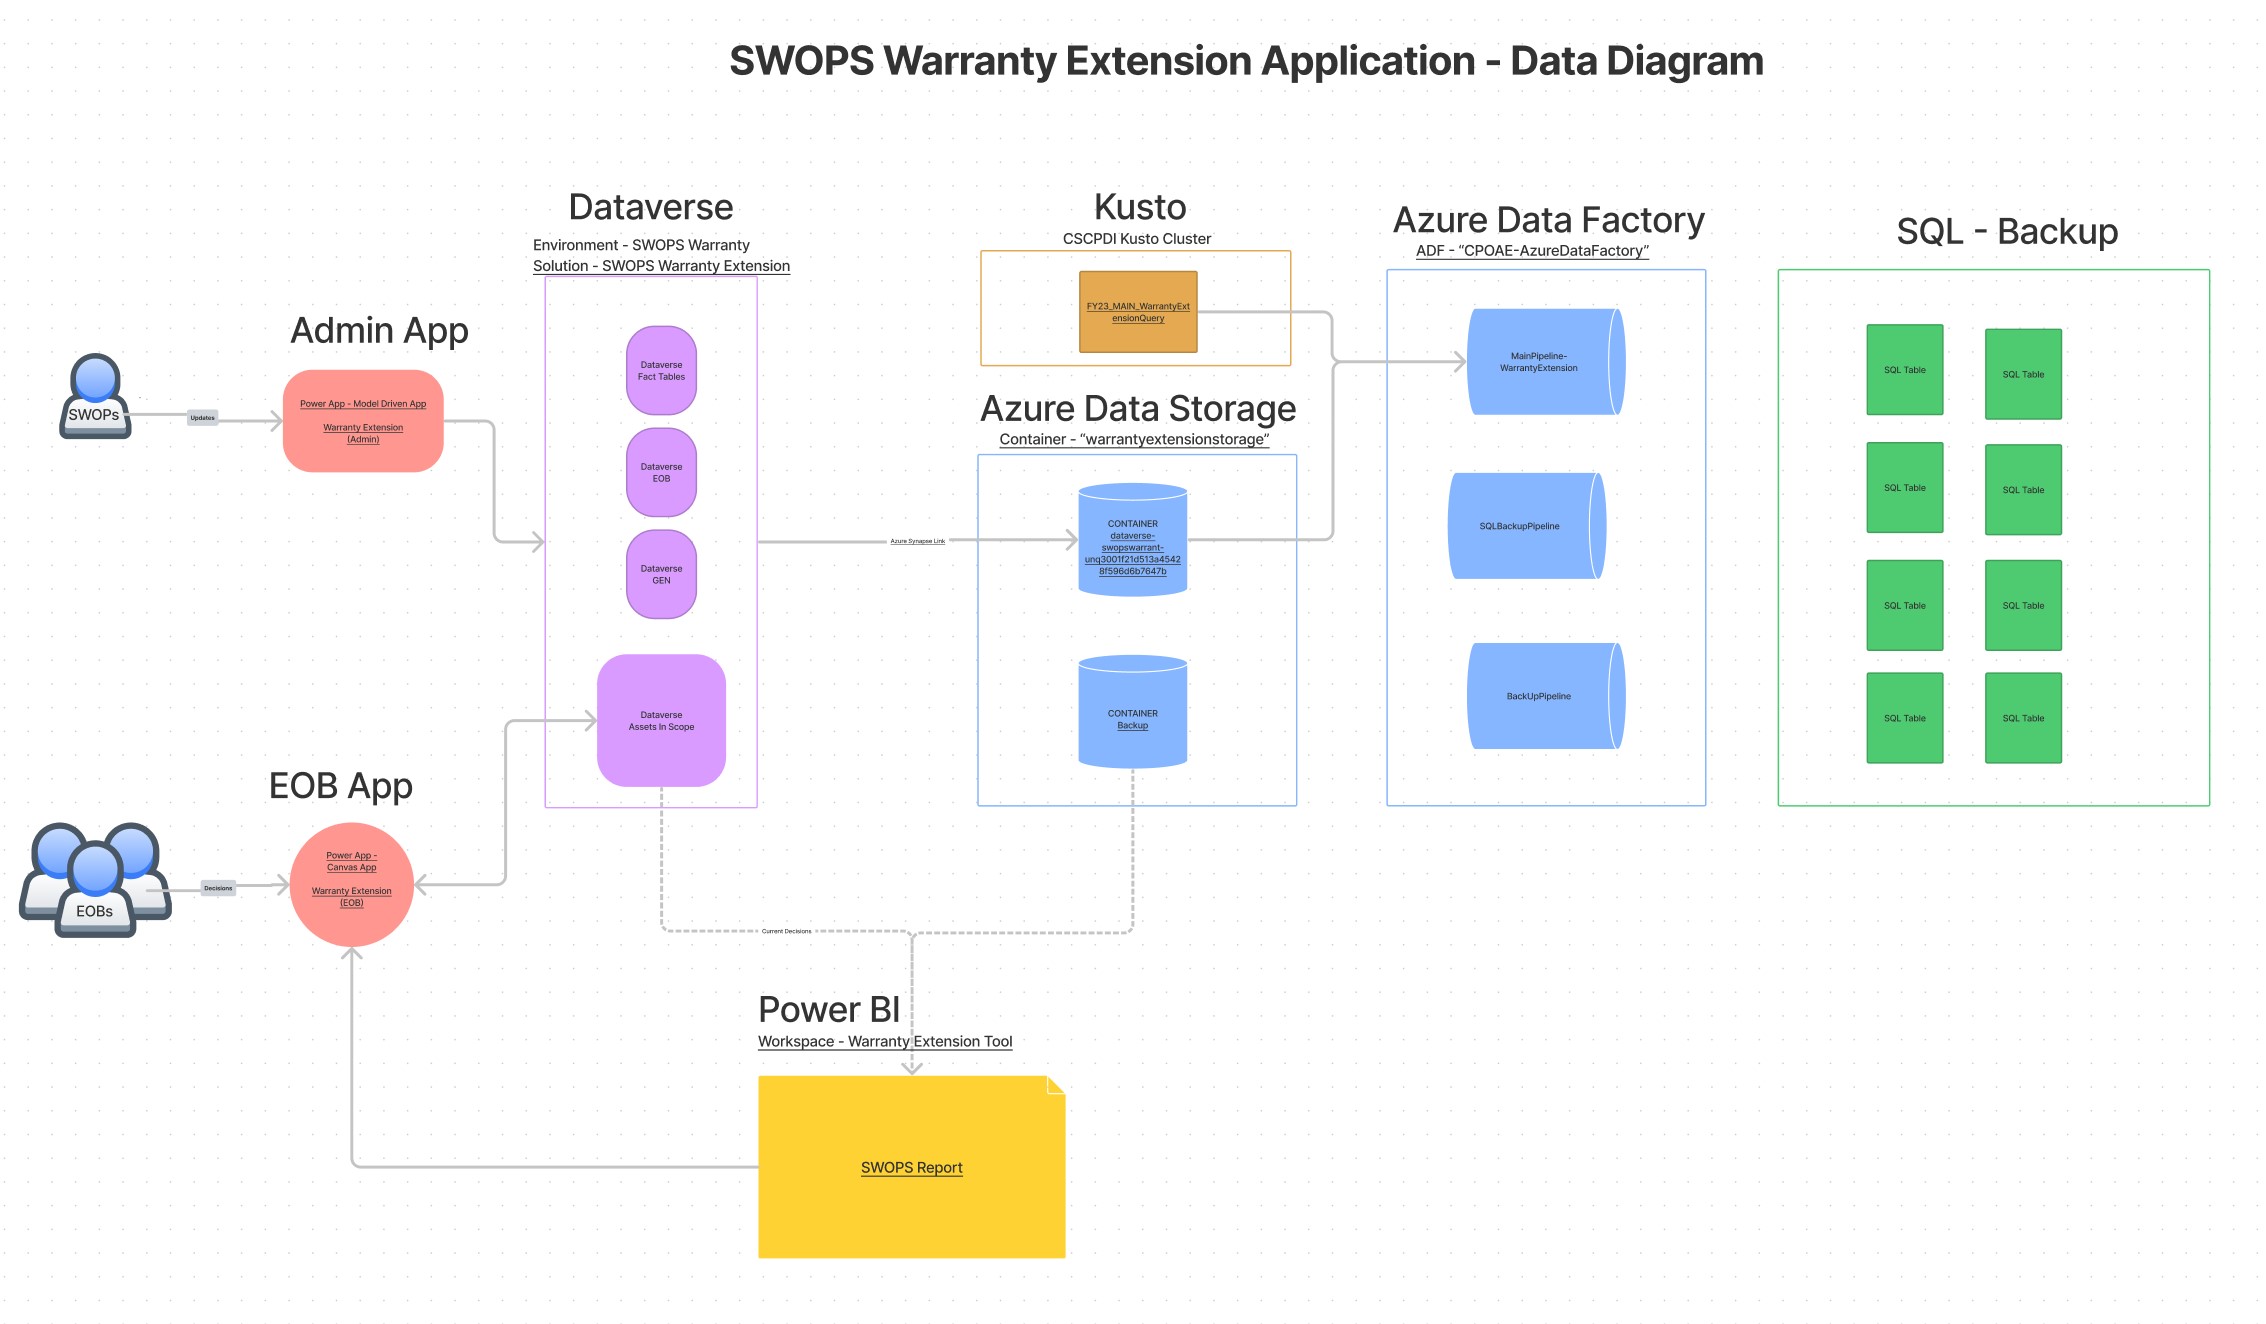Select the Decisions connector label
Viewport: 2266px width, 1324px height.
(218, 888)
